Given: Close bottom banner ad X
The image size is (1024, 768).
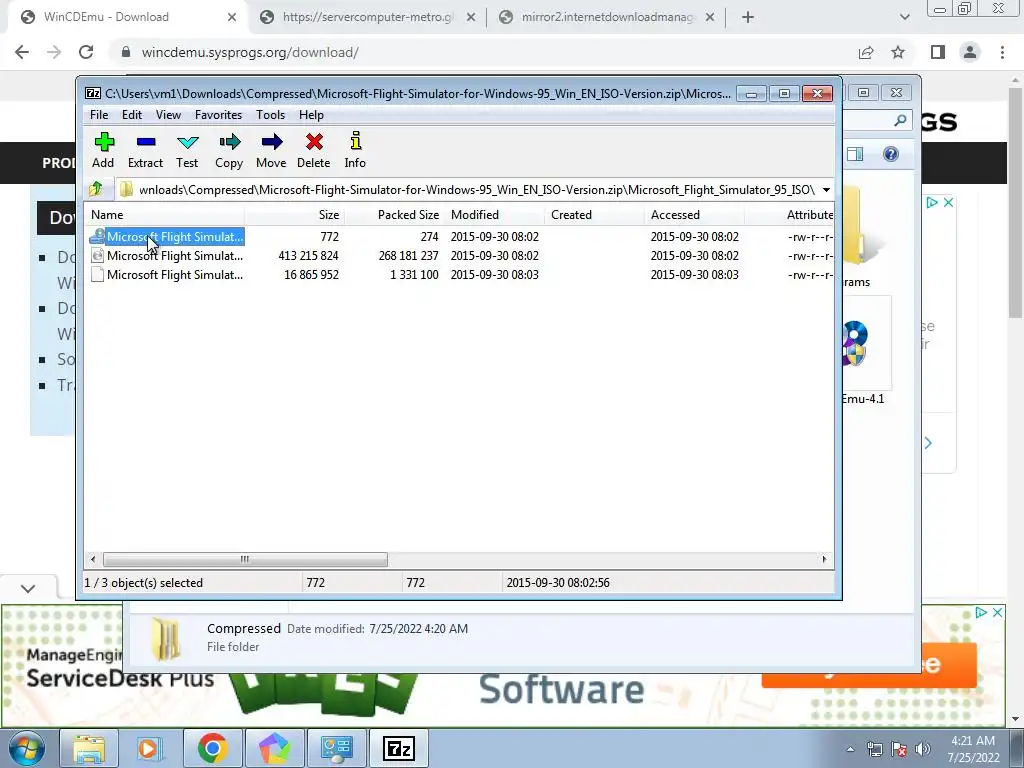Looking at the screenshot, I should pos(997,613).
